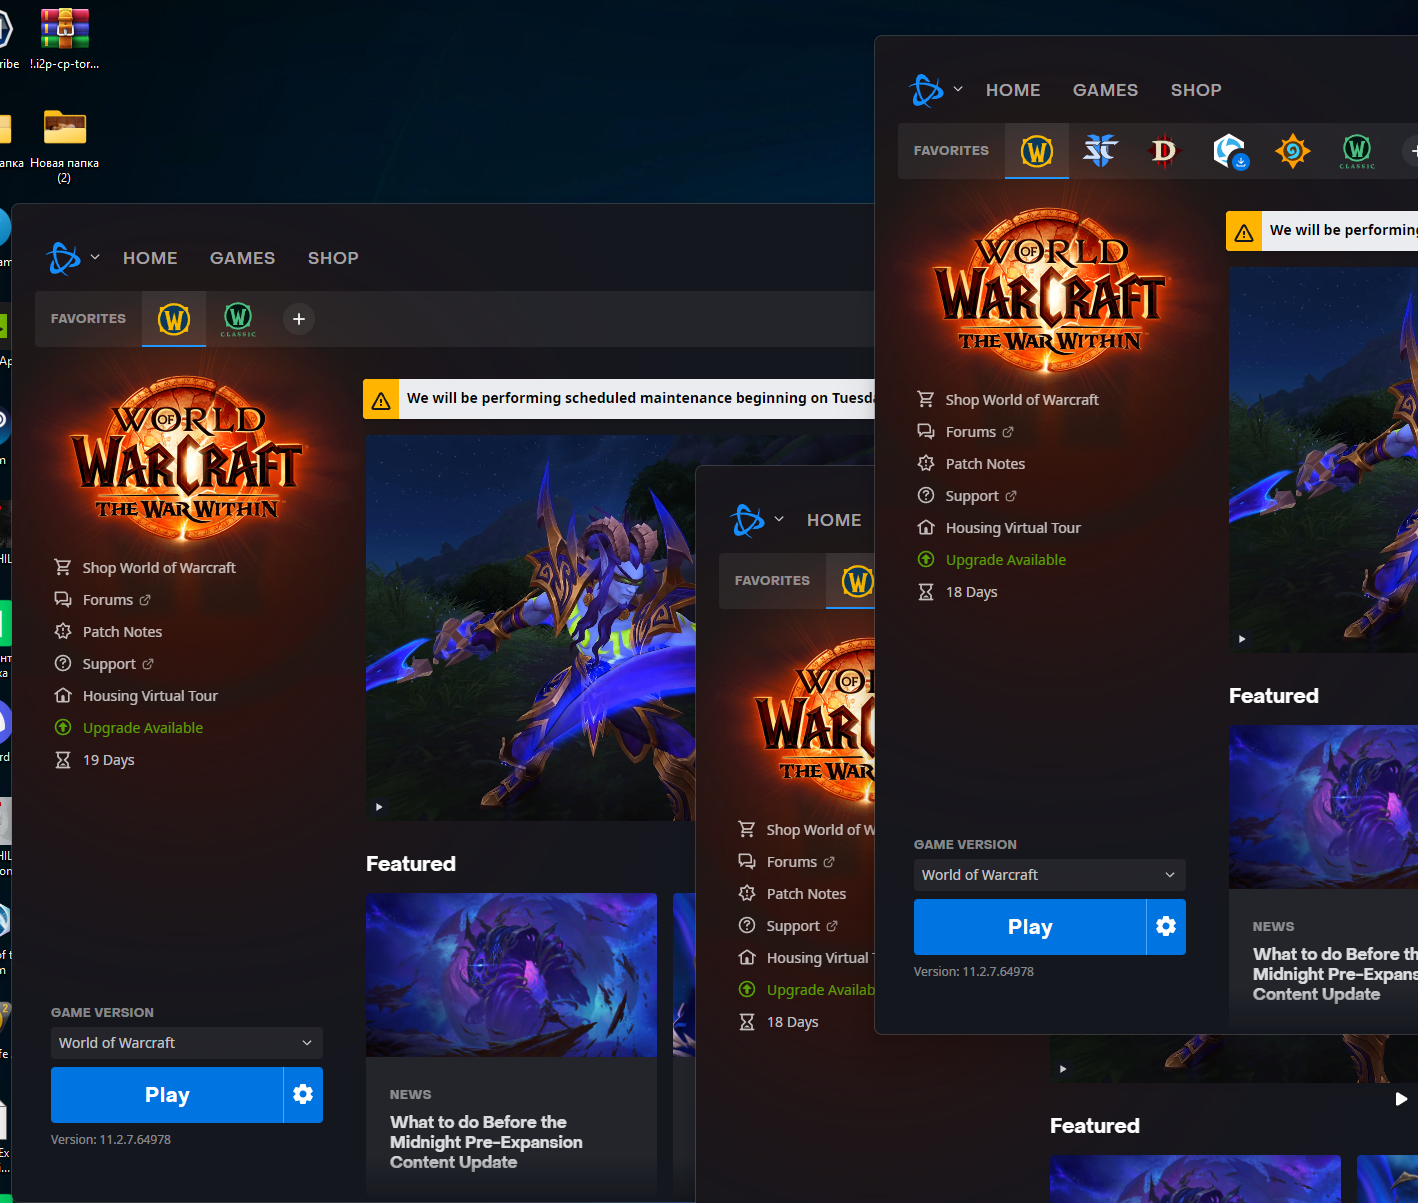The height and width of the screenshot is (1203, 1418).
Task: Click the '18 Days' timer in middle window
Action: point(778,1022)
